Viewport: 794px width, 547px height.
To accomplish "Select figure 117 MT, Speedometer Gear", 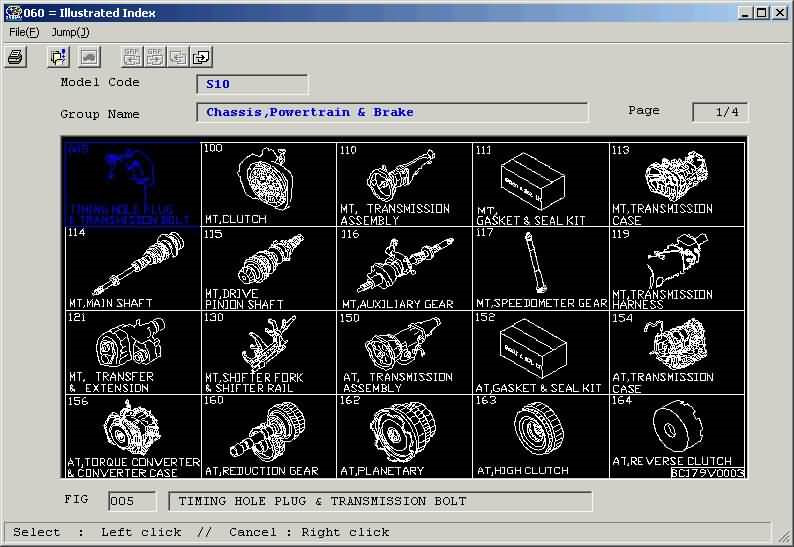I will pos(541,268).
